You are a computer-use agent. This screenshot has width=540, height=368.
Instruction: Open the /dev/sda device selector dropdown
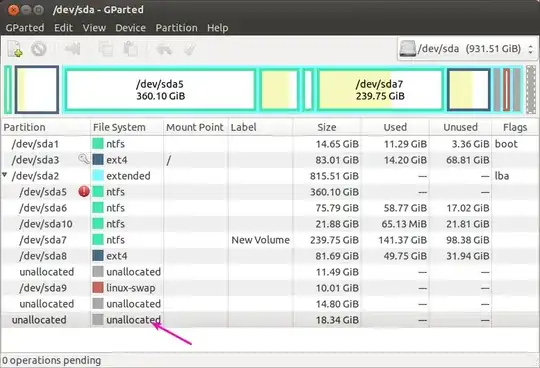click(x=467, y=49)
